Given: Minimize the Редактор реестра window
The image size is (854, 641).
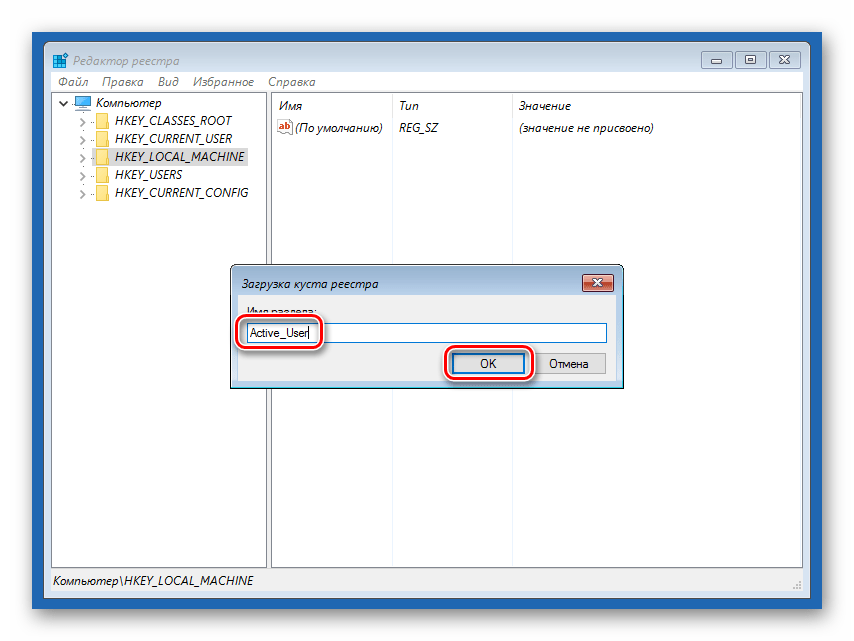Looking at the screenshot, I should [x=716, y=60].
